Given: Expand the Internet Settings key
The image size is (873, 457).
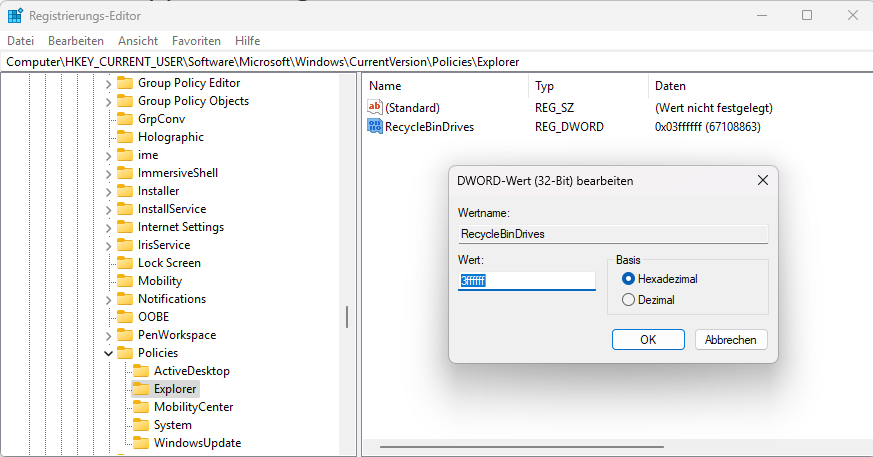Looking at the screenshot, I should click(x=109, y=228).
